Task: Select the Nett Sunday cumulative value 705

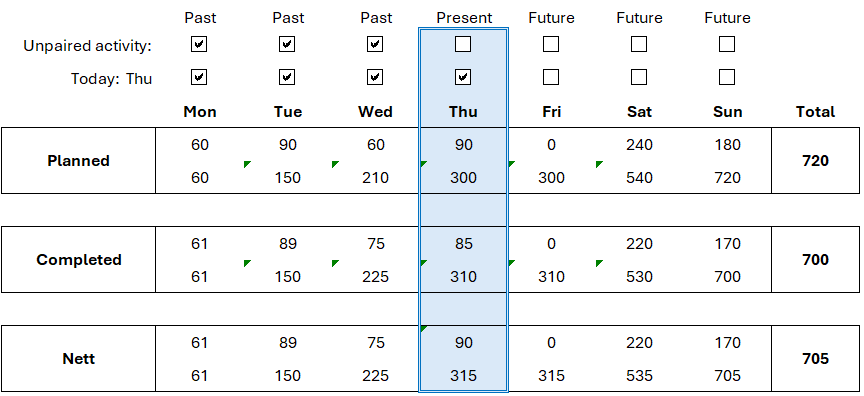Action: [x=727, y=376]
